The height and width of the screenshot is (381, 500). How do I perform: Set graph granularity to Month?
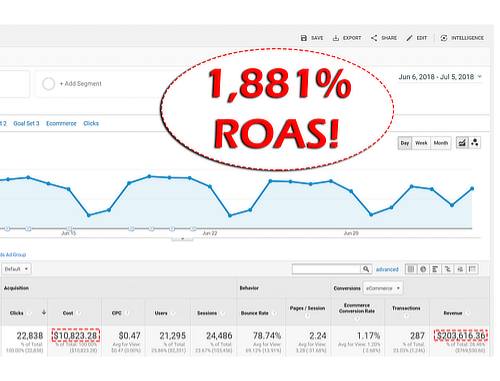pos(441,143)
